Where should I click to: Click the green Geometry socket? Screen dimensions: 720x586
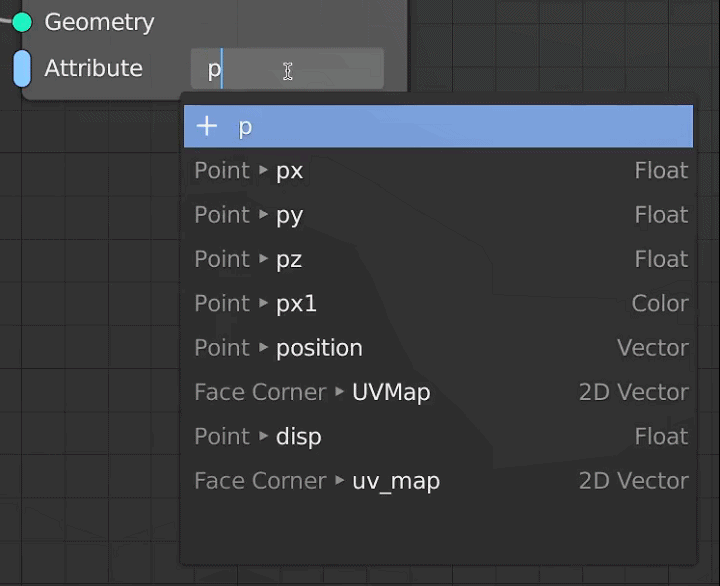(22, 22)
